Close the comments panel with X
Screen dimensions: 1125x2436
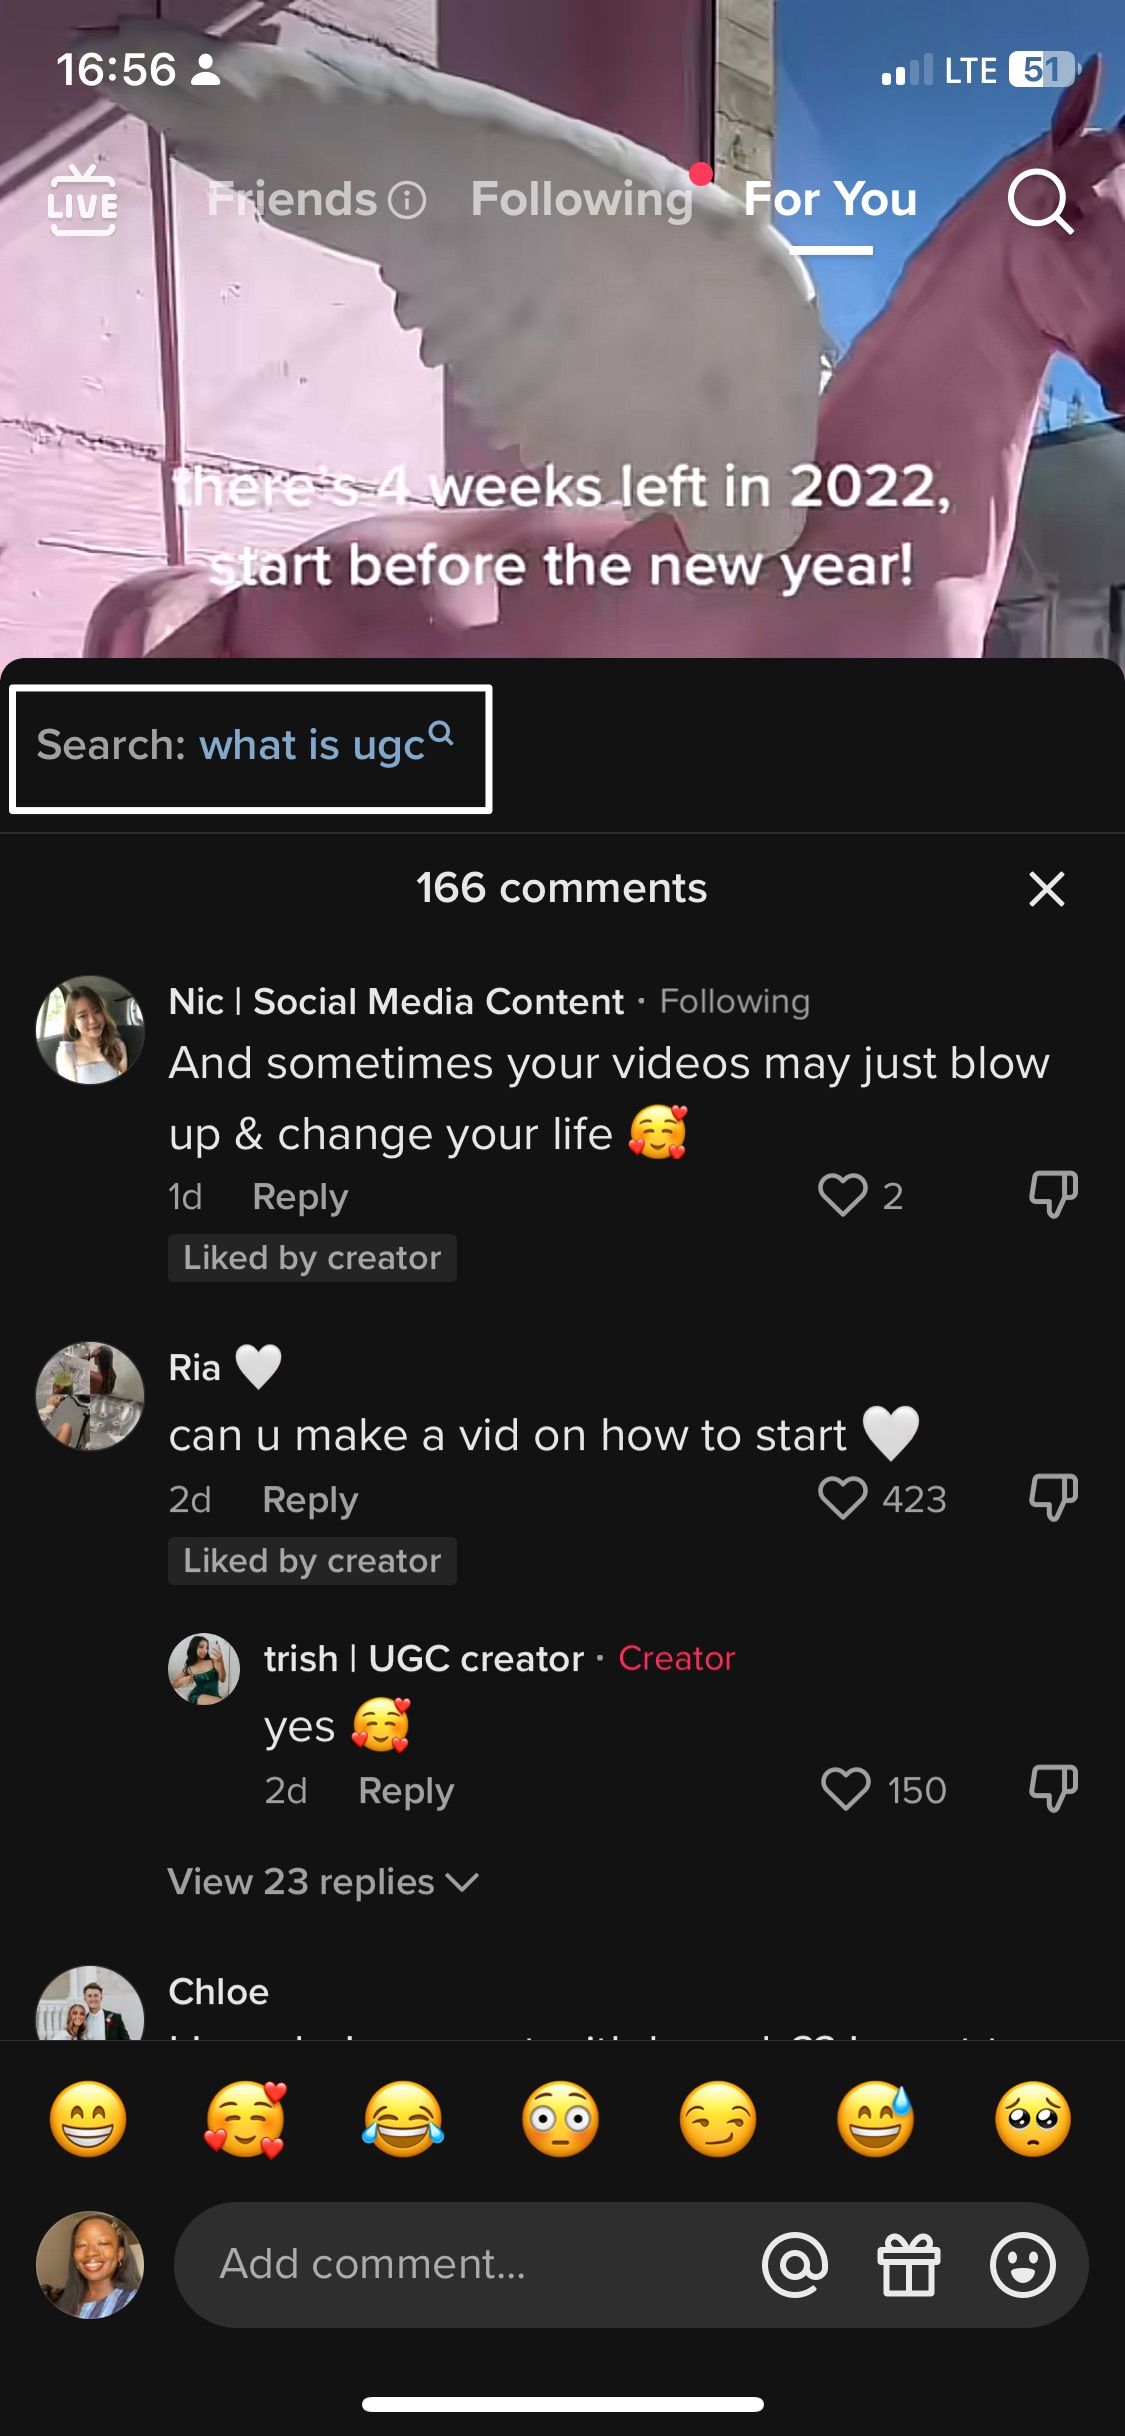tap(1046, 888)
